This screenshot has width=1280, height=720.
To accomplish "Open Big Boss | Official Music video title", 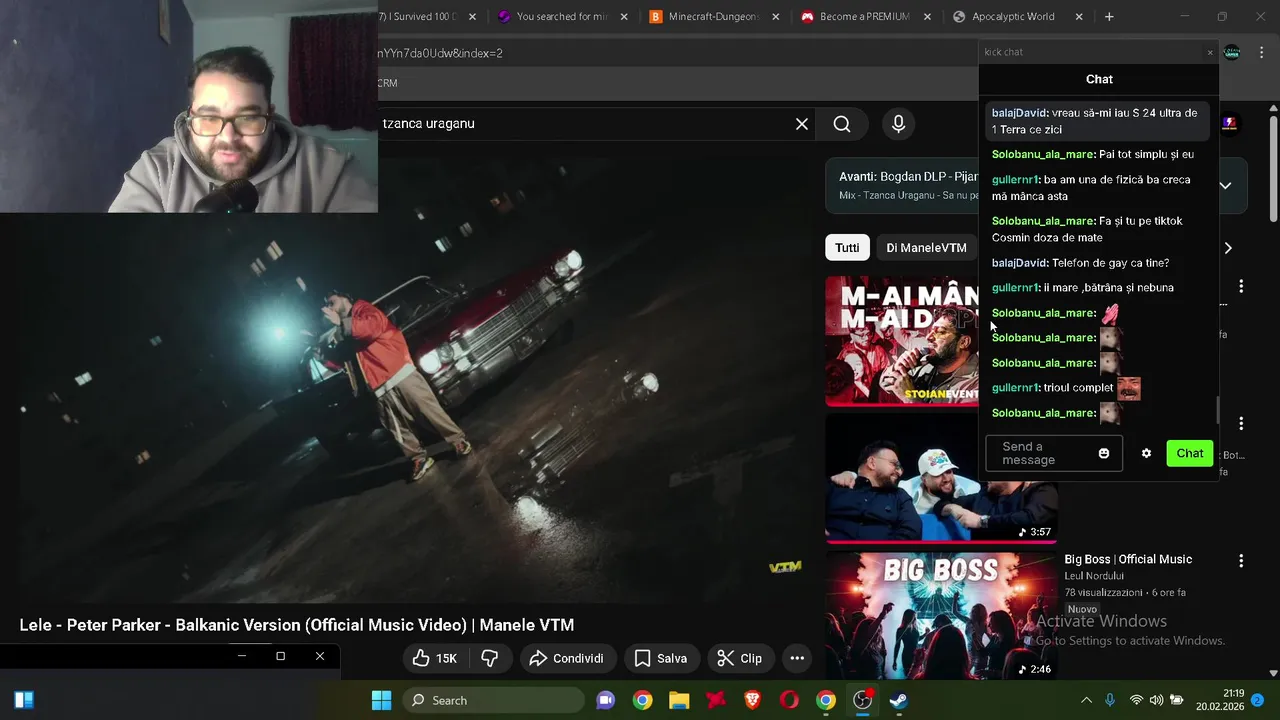I will (1128, 559).
